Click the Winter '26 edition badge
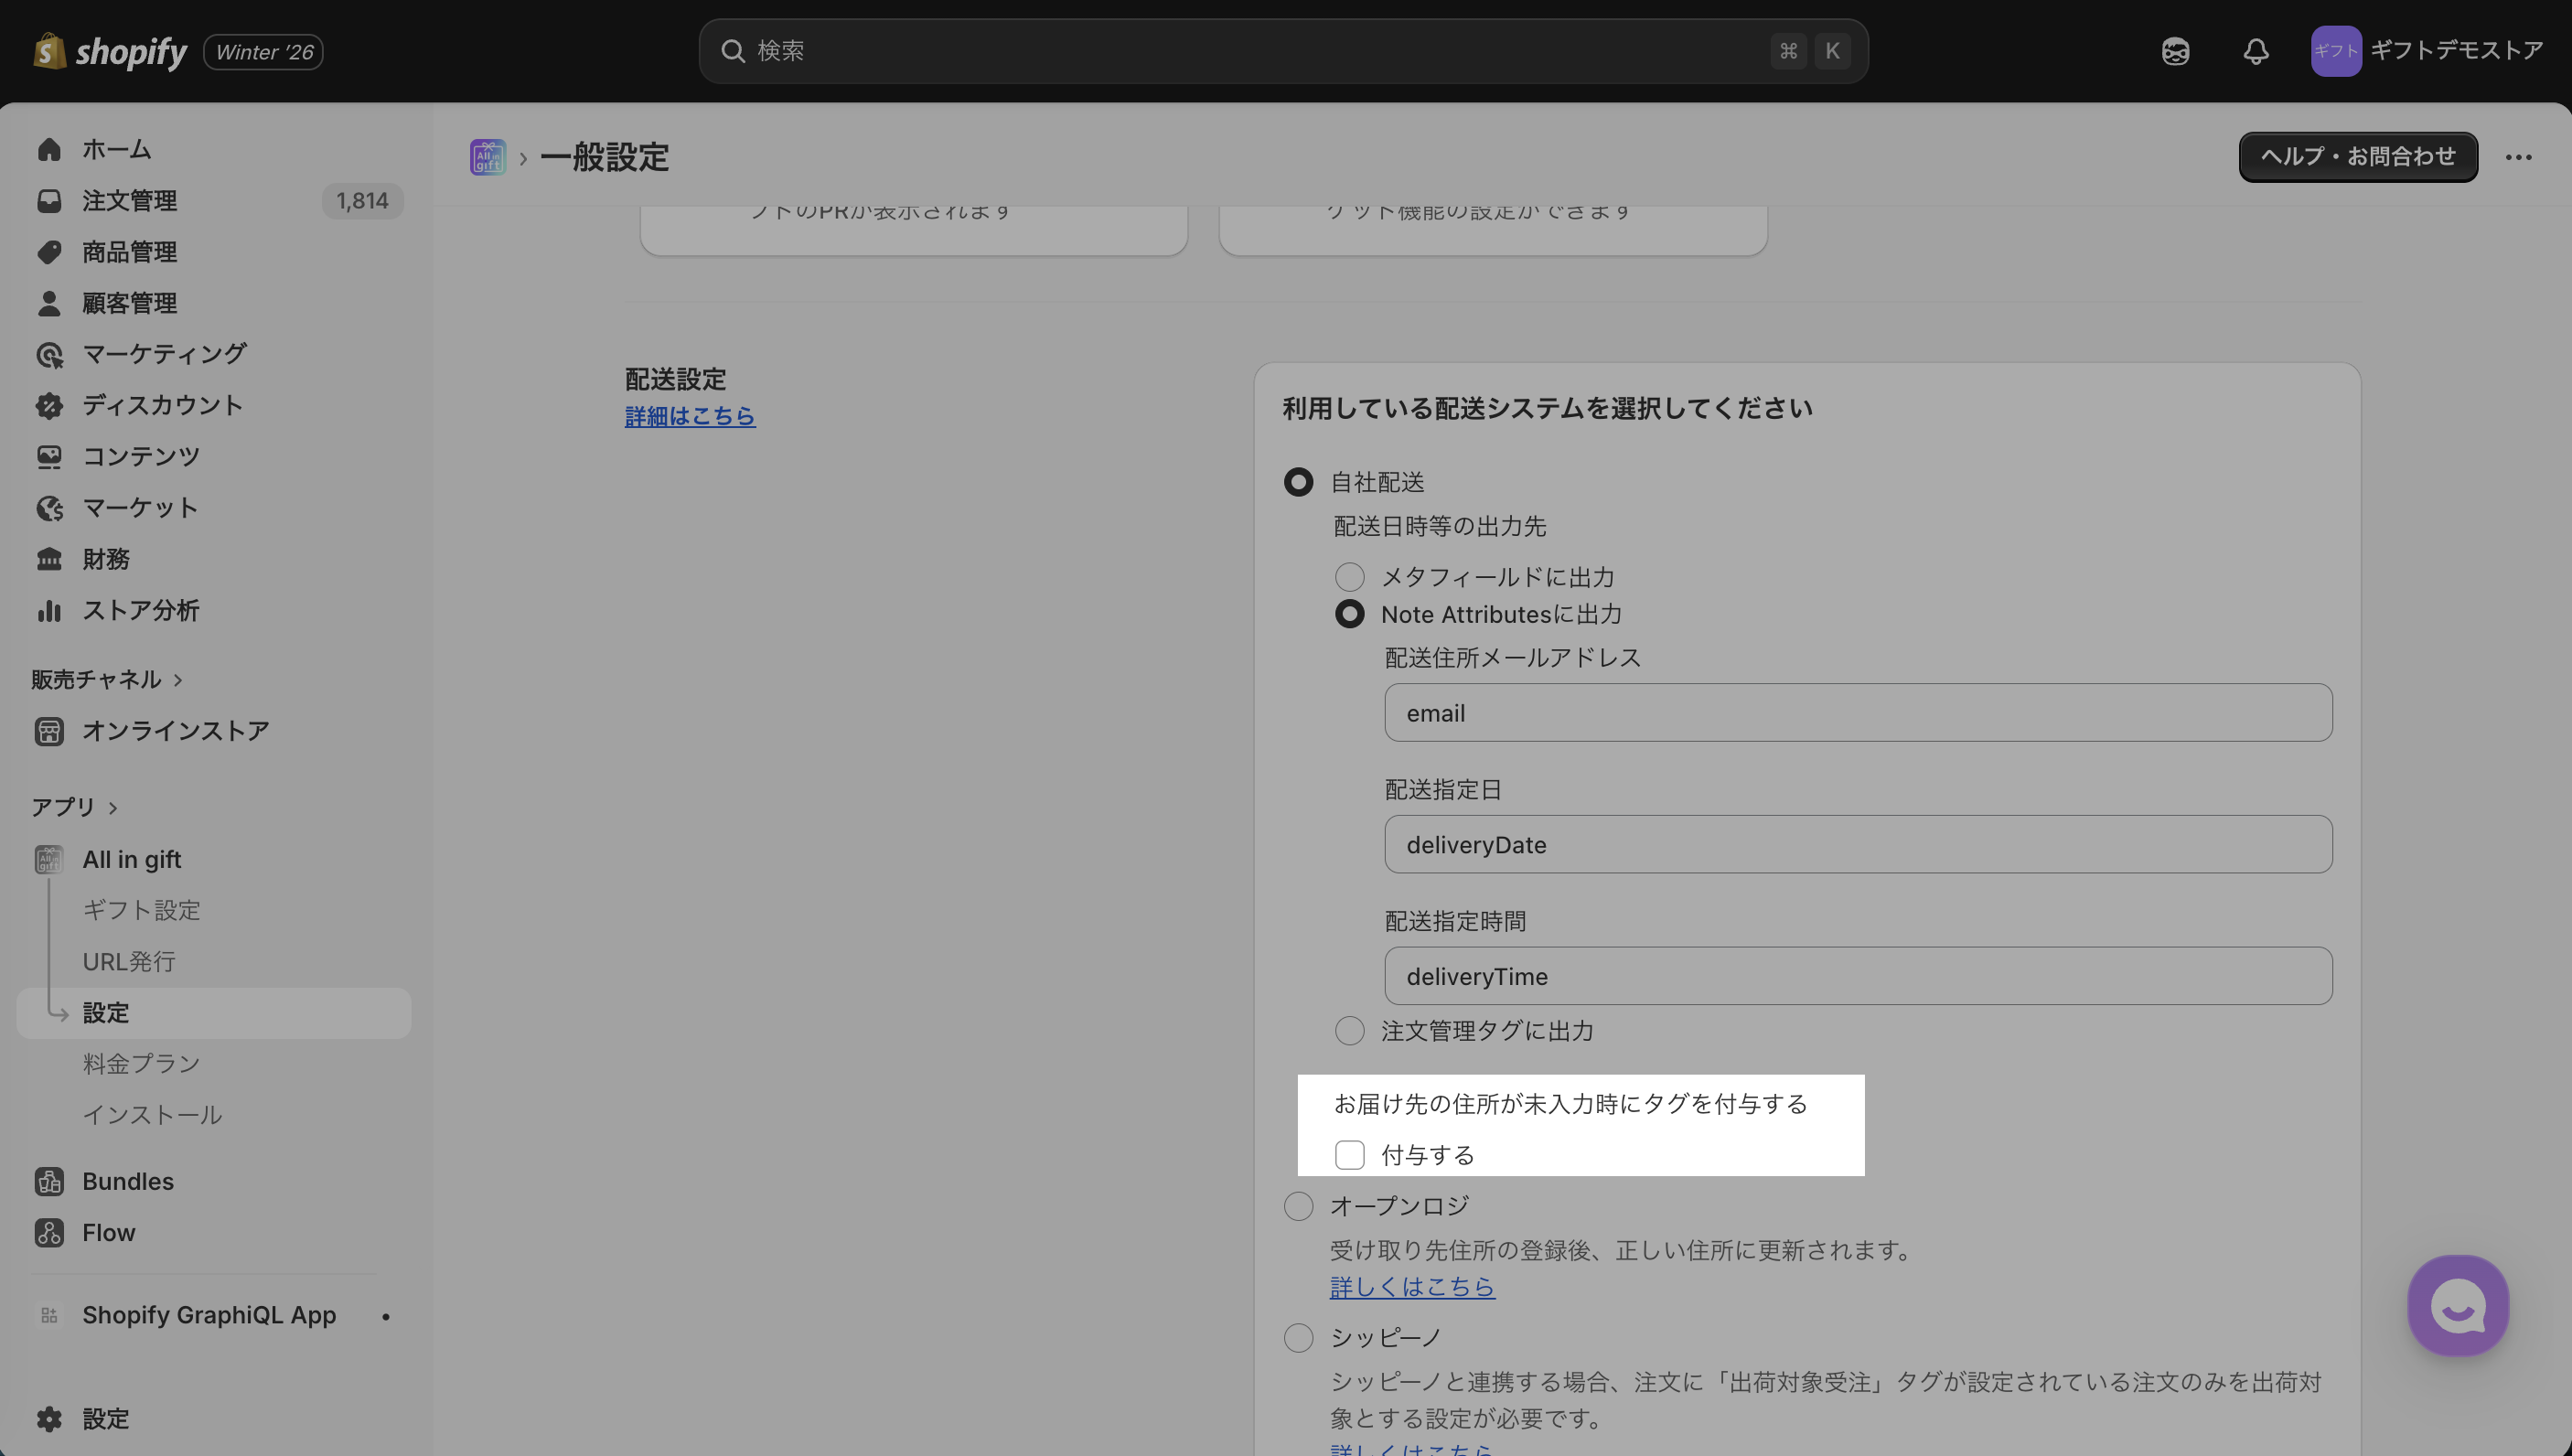The height and width of the screenshot is (1456, 2572). point(264,52)
